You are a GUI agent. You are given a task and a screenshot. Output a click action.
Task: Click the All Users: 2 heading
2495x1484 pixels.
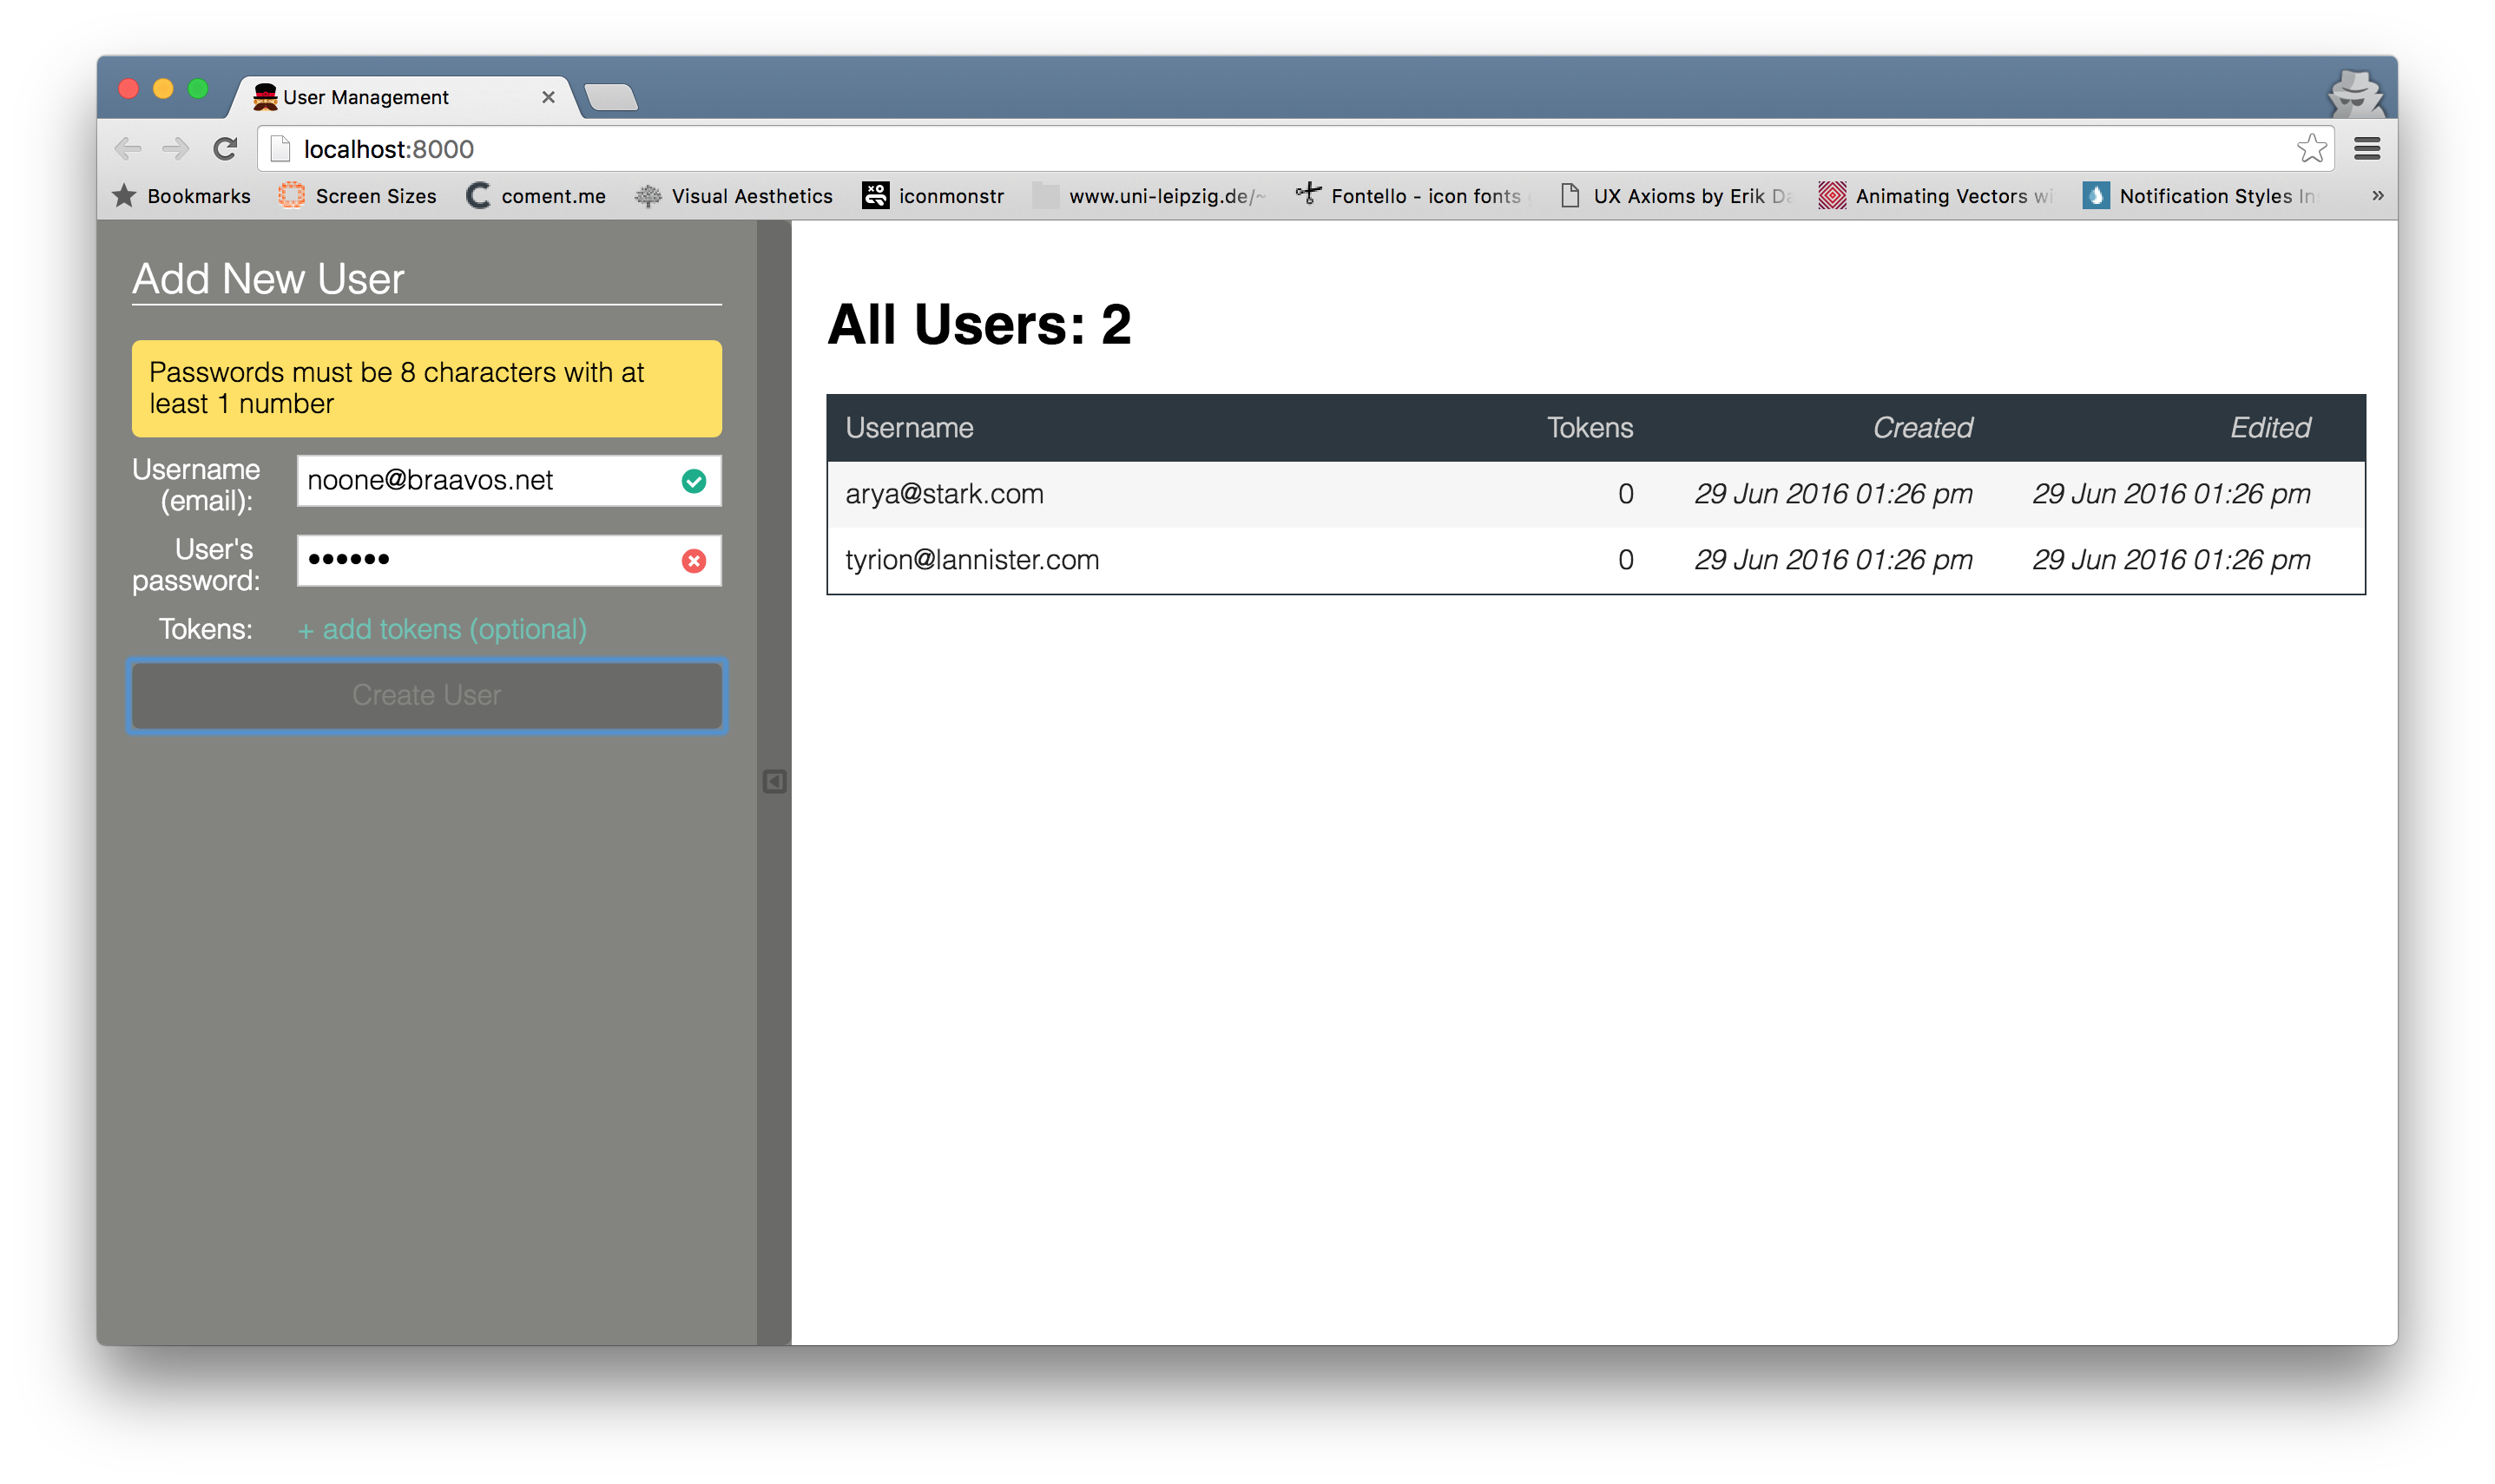click(x=979, y=325)
